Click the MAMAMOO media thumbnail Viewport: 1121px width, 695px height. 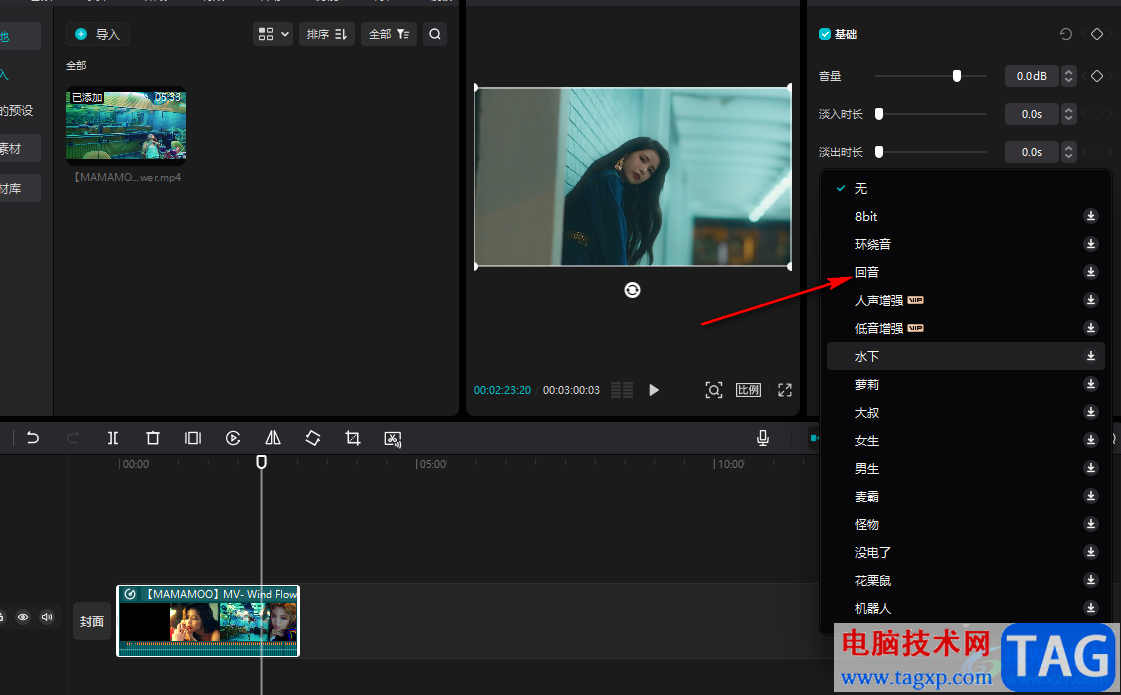click(126, 125)
